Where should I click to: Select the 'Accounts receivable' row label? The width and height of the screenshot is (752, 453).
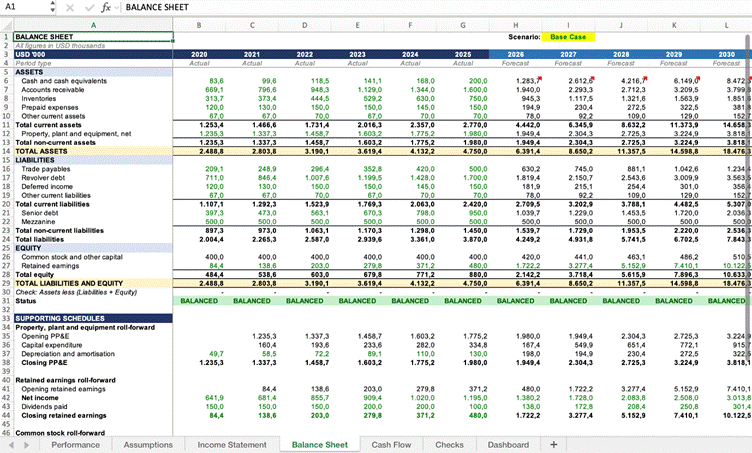point(52,90)
